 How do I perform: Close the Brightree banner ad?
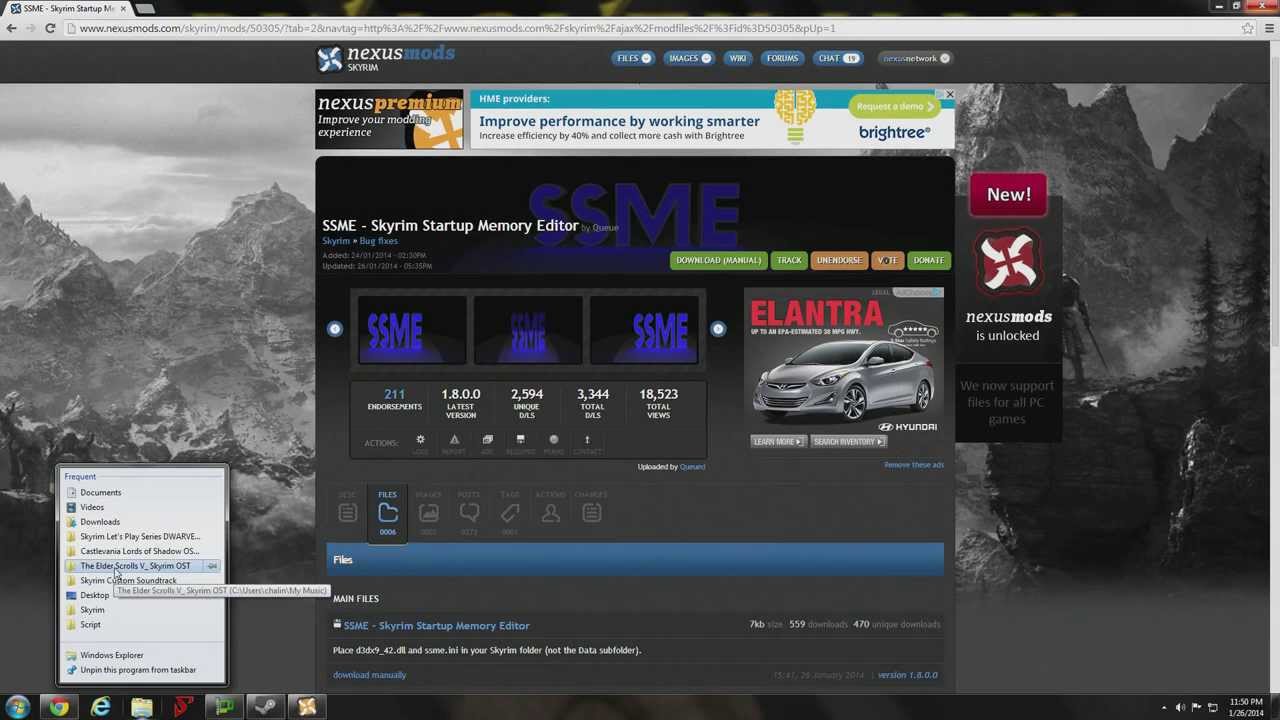(x=949, y=95)
